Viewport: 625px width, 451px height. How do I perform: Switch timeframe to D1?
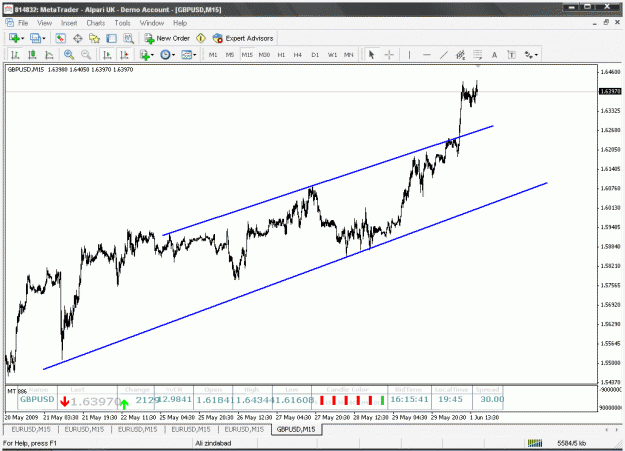pyautogui.click(x=315, y=55)
